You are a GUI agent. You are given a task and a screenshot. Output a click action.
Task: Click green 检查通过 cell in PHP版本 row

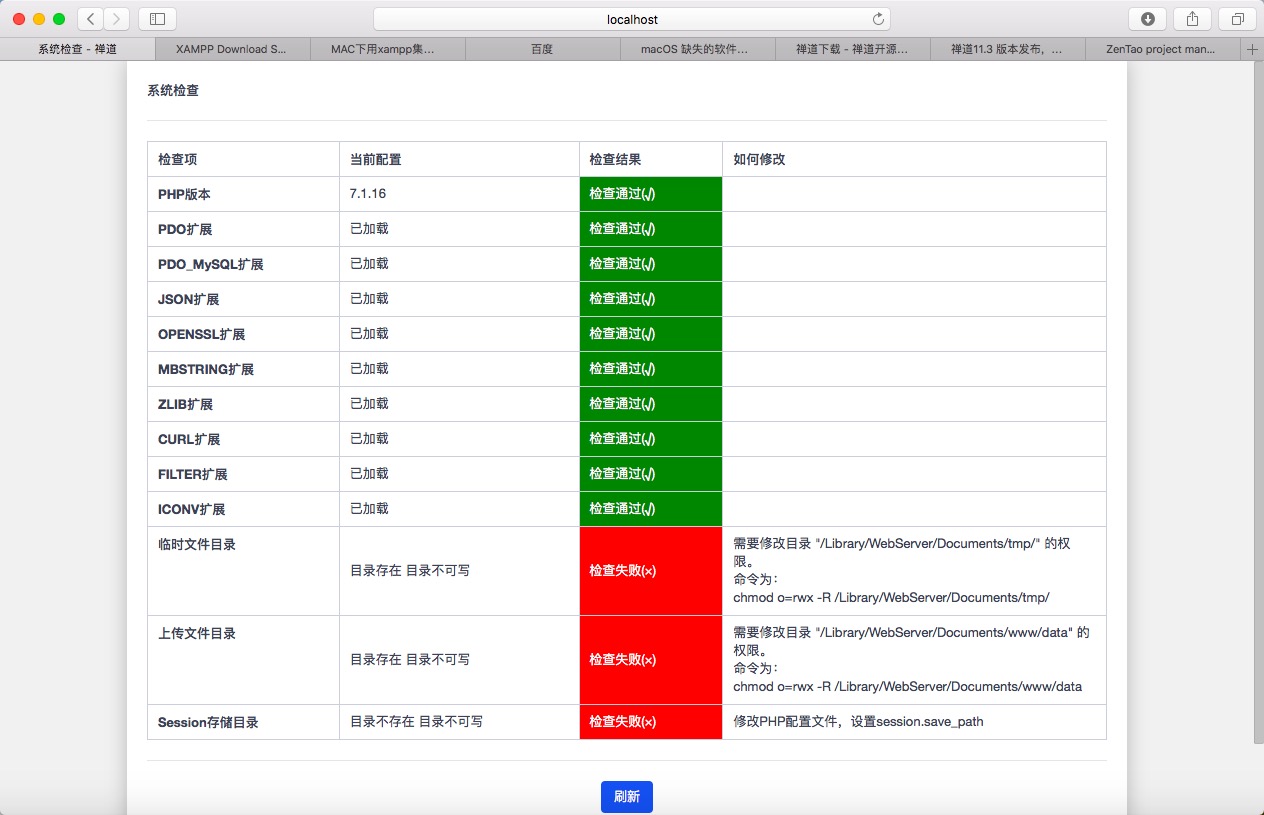(x=651, y=194)
